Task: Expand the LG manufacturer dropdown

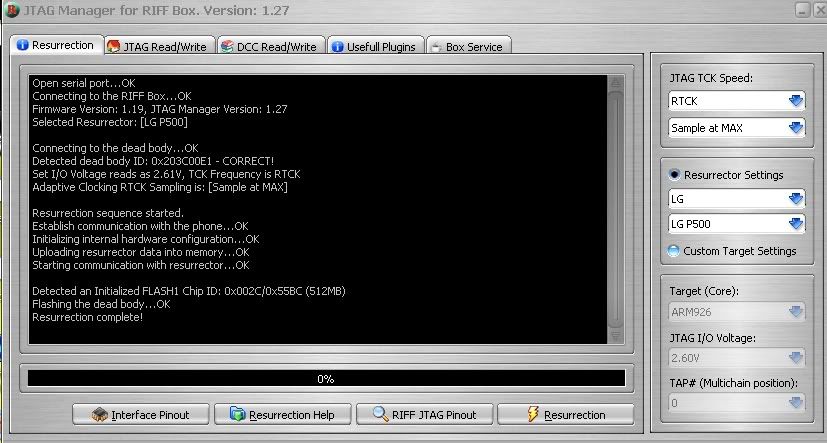Action: (x=796, y=199)
